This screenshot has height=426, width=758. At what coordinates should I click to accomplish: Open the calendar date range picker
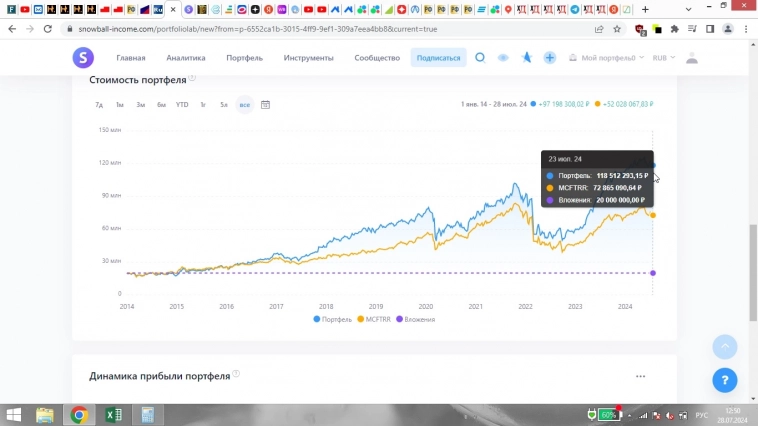click(x=265, y=104)
